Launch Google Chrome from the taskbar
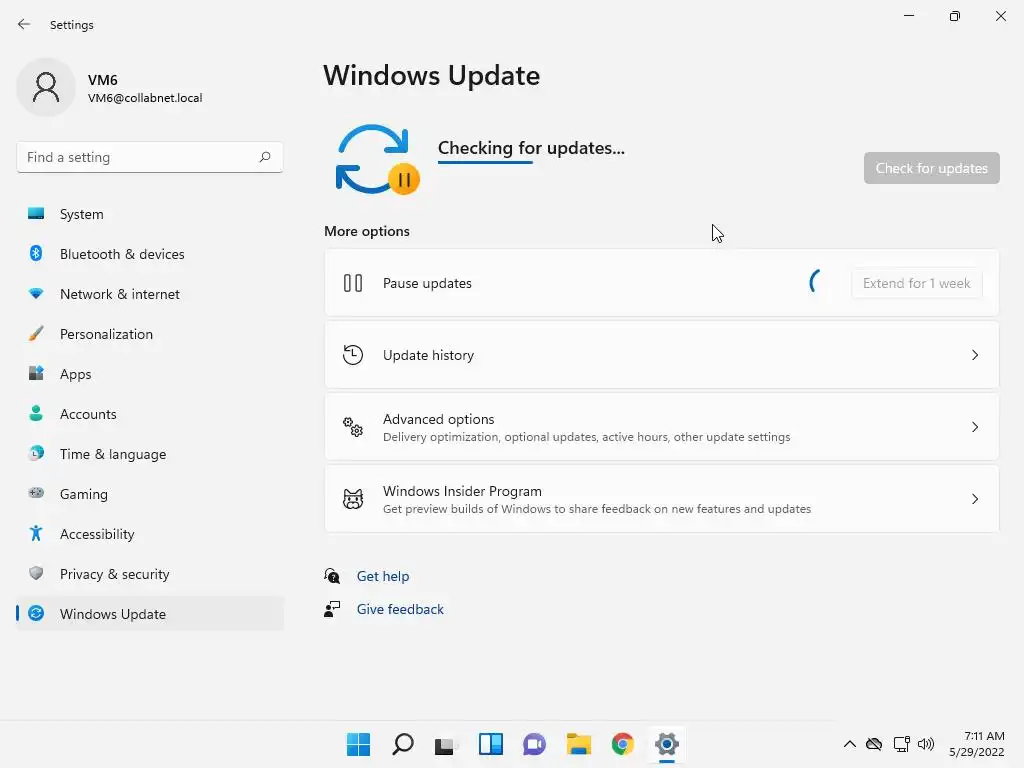1024x768 pixels. [622, 744]
